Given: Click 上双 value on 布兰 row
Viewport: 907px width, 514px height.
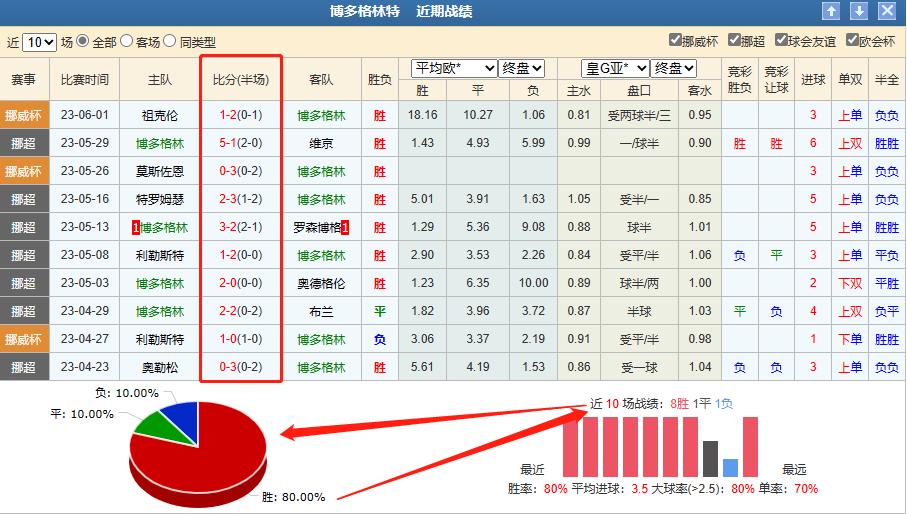Looking at the screenshot, I should point(850,311).
